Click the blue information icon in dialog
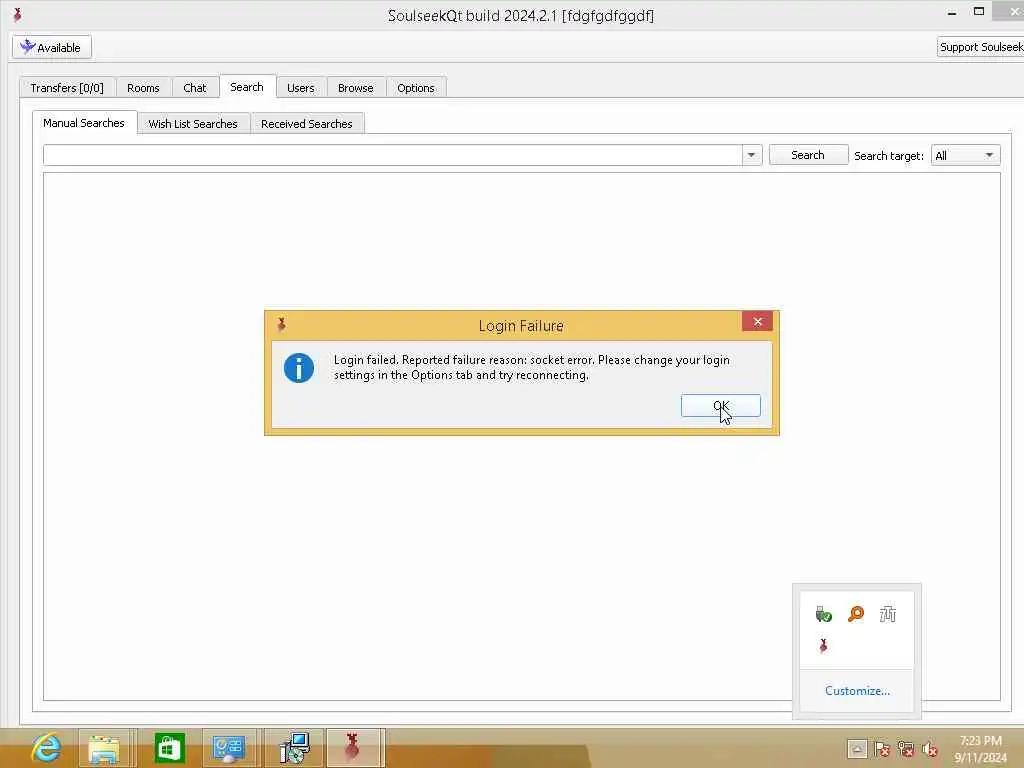The height and width of the screenshot is (768, 1024). [x=299, y=368]
